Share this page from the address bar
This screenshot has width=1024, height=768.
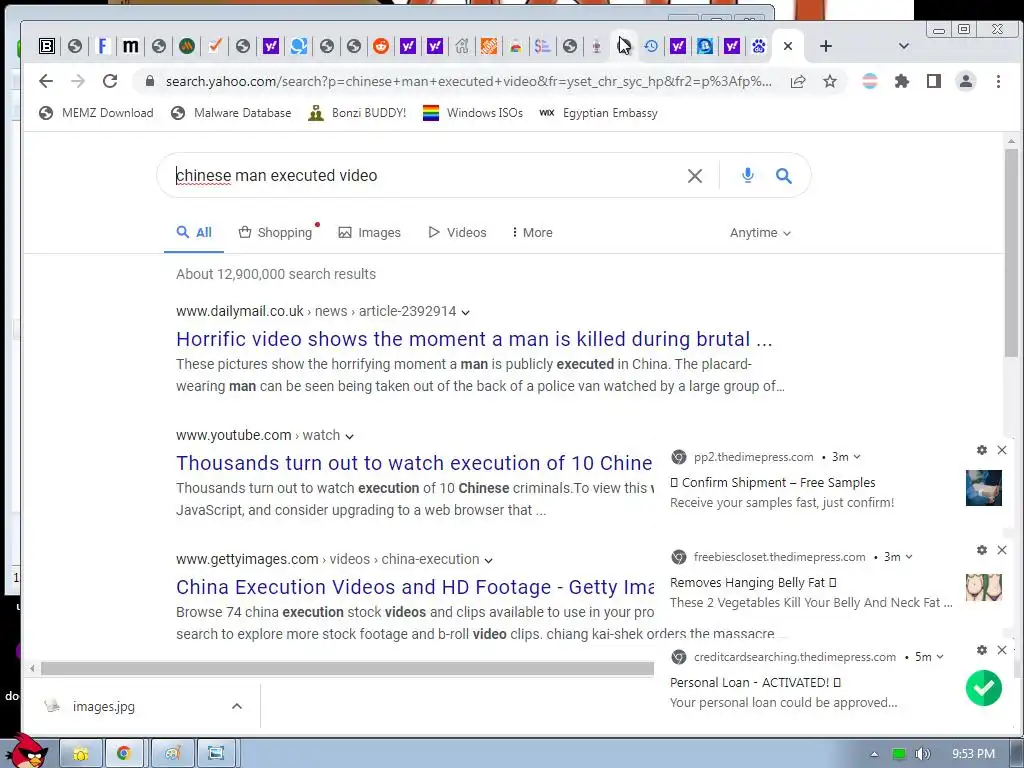tap(797, 81)
